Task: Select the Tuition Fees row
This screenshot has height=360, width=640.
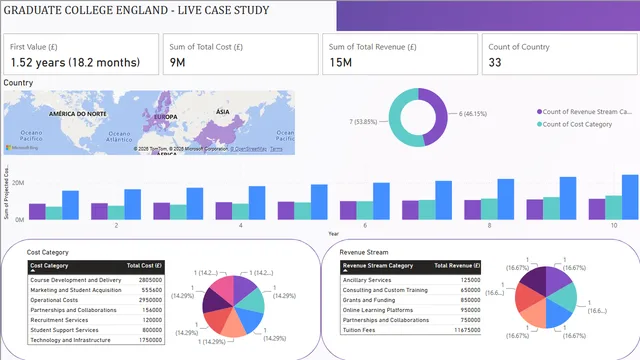Action: [x=411, y=330]
